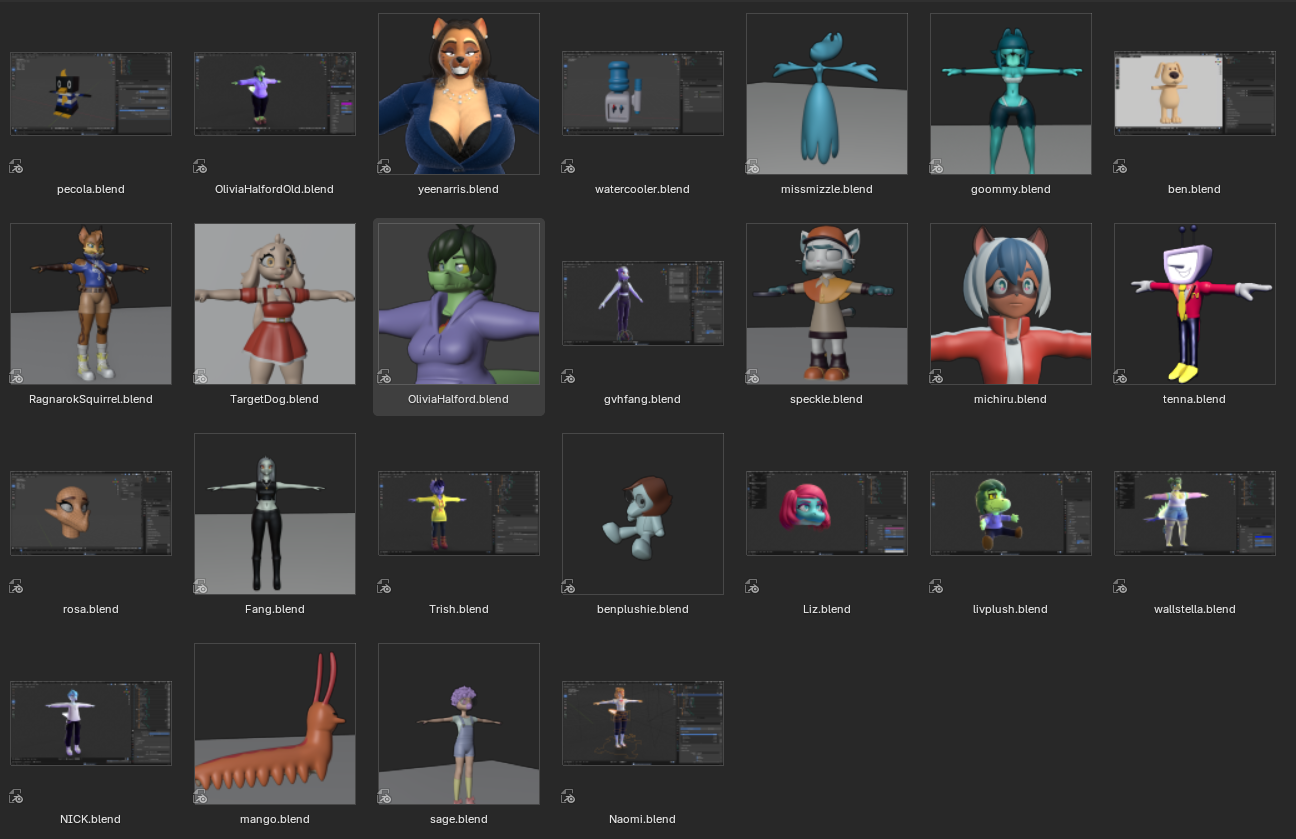1296x839 pixels.
Task: Click the blend-file badge icon under rosa thumbnail
Action: [16, 587]
